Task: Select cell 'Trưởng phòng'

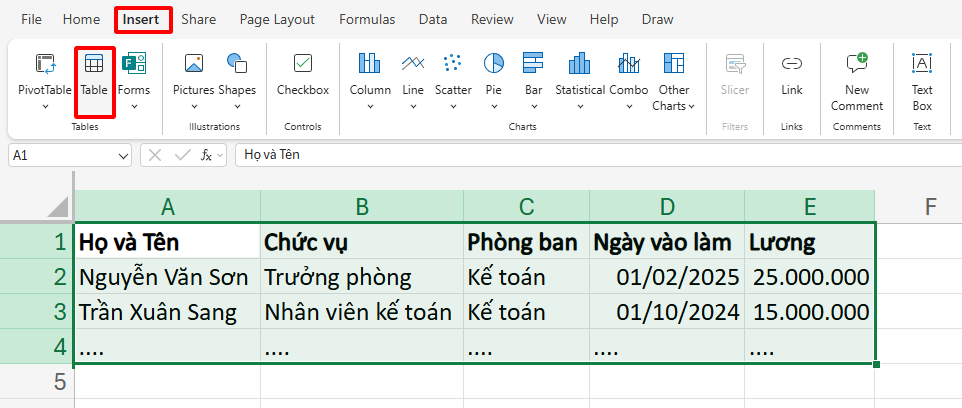Action: pos(362,277)
